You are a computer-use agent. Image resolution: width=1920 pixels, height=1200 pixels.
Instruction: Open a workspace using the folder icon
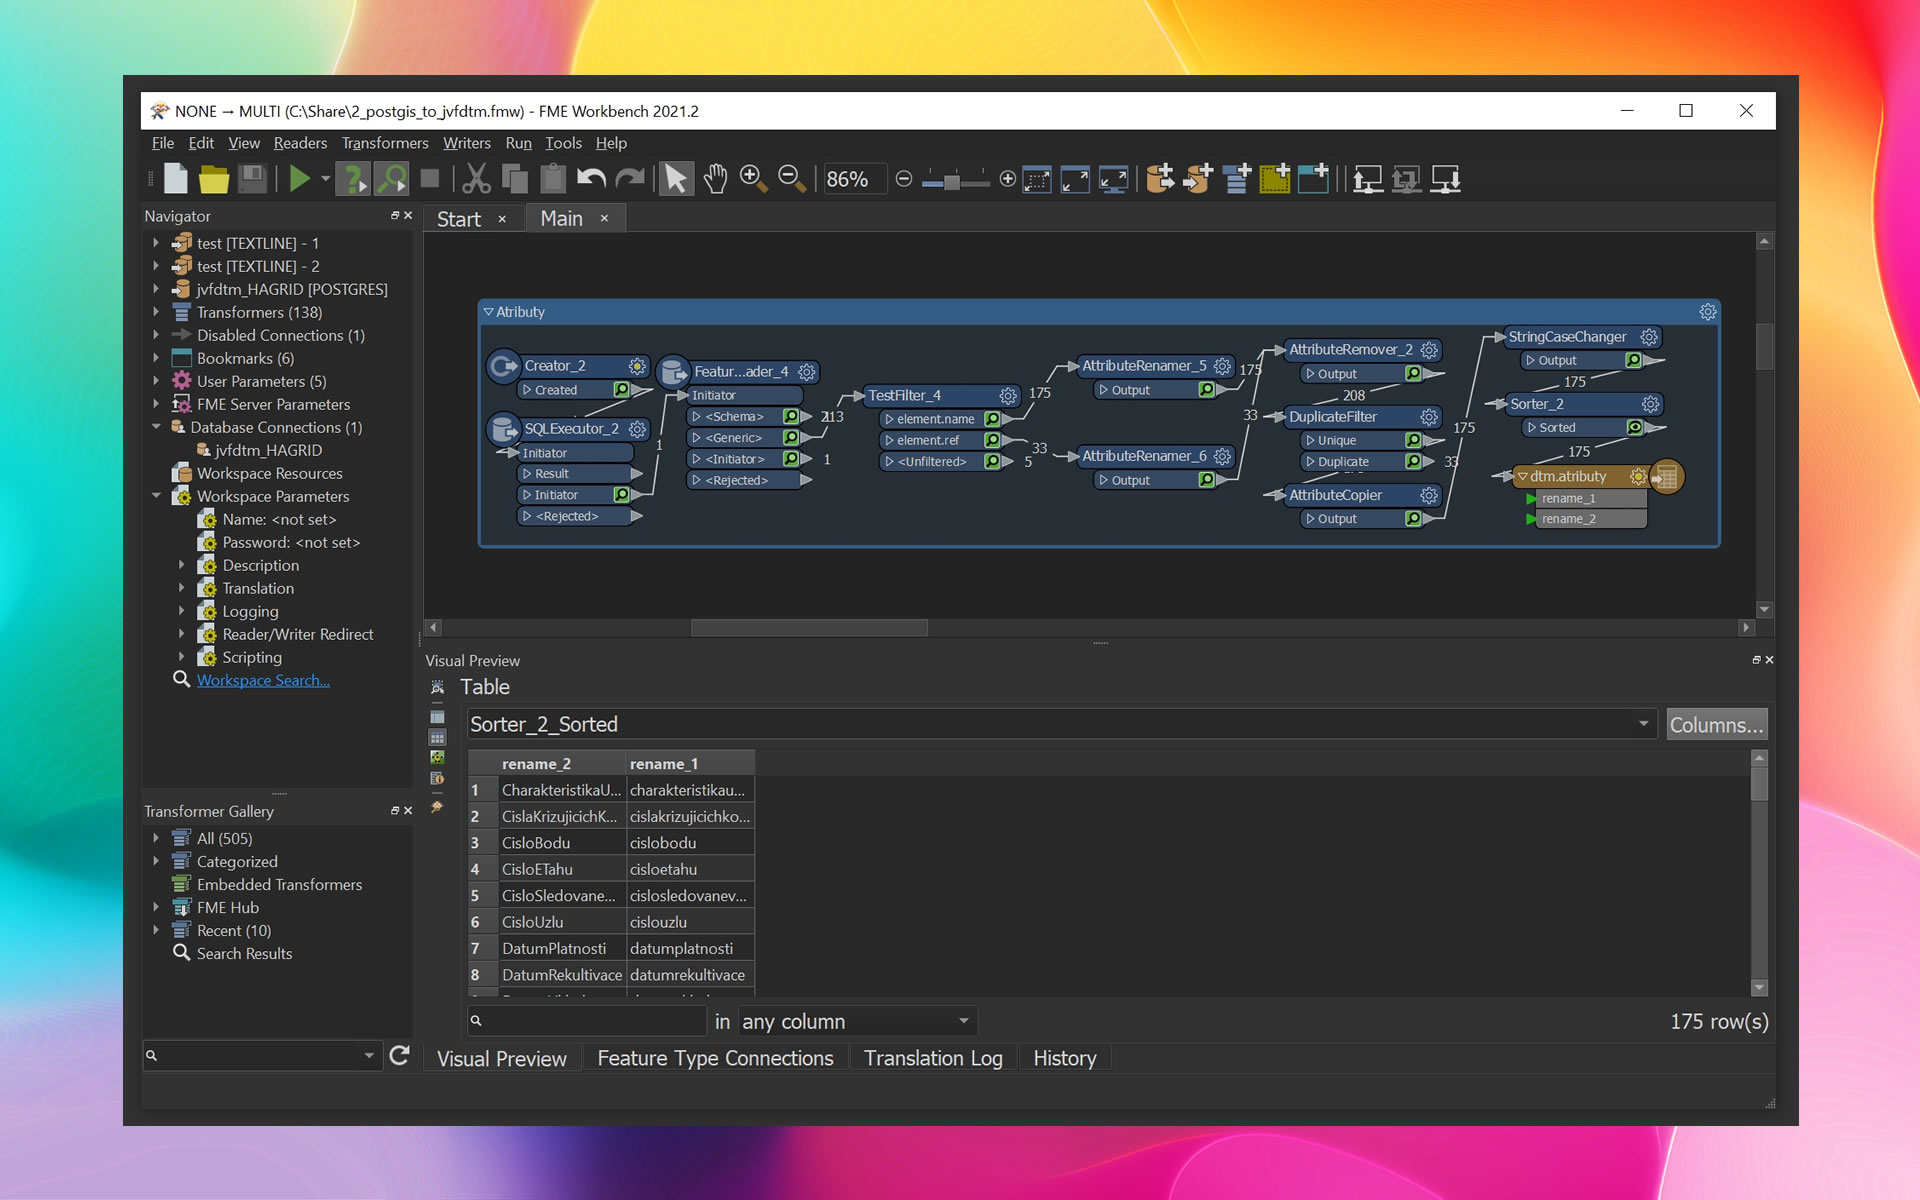point(213,179)
